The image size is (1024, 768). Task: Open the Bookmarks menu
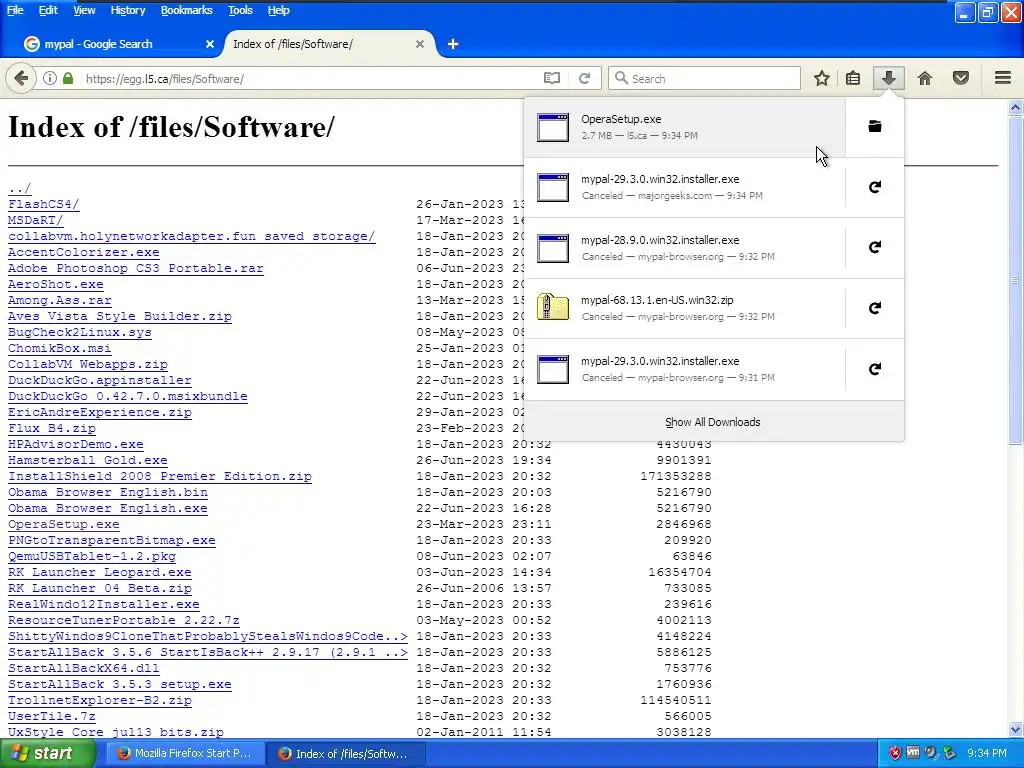(186, 10)
